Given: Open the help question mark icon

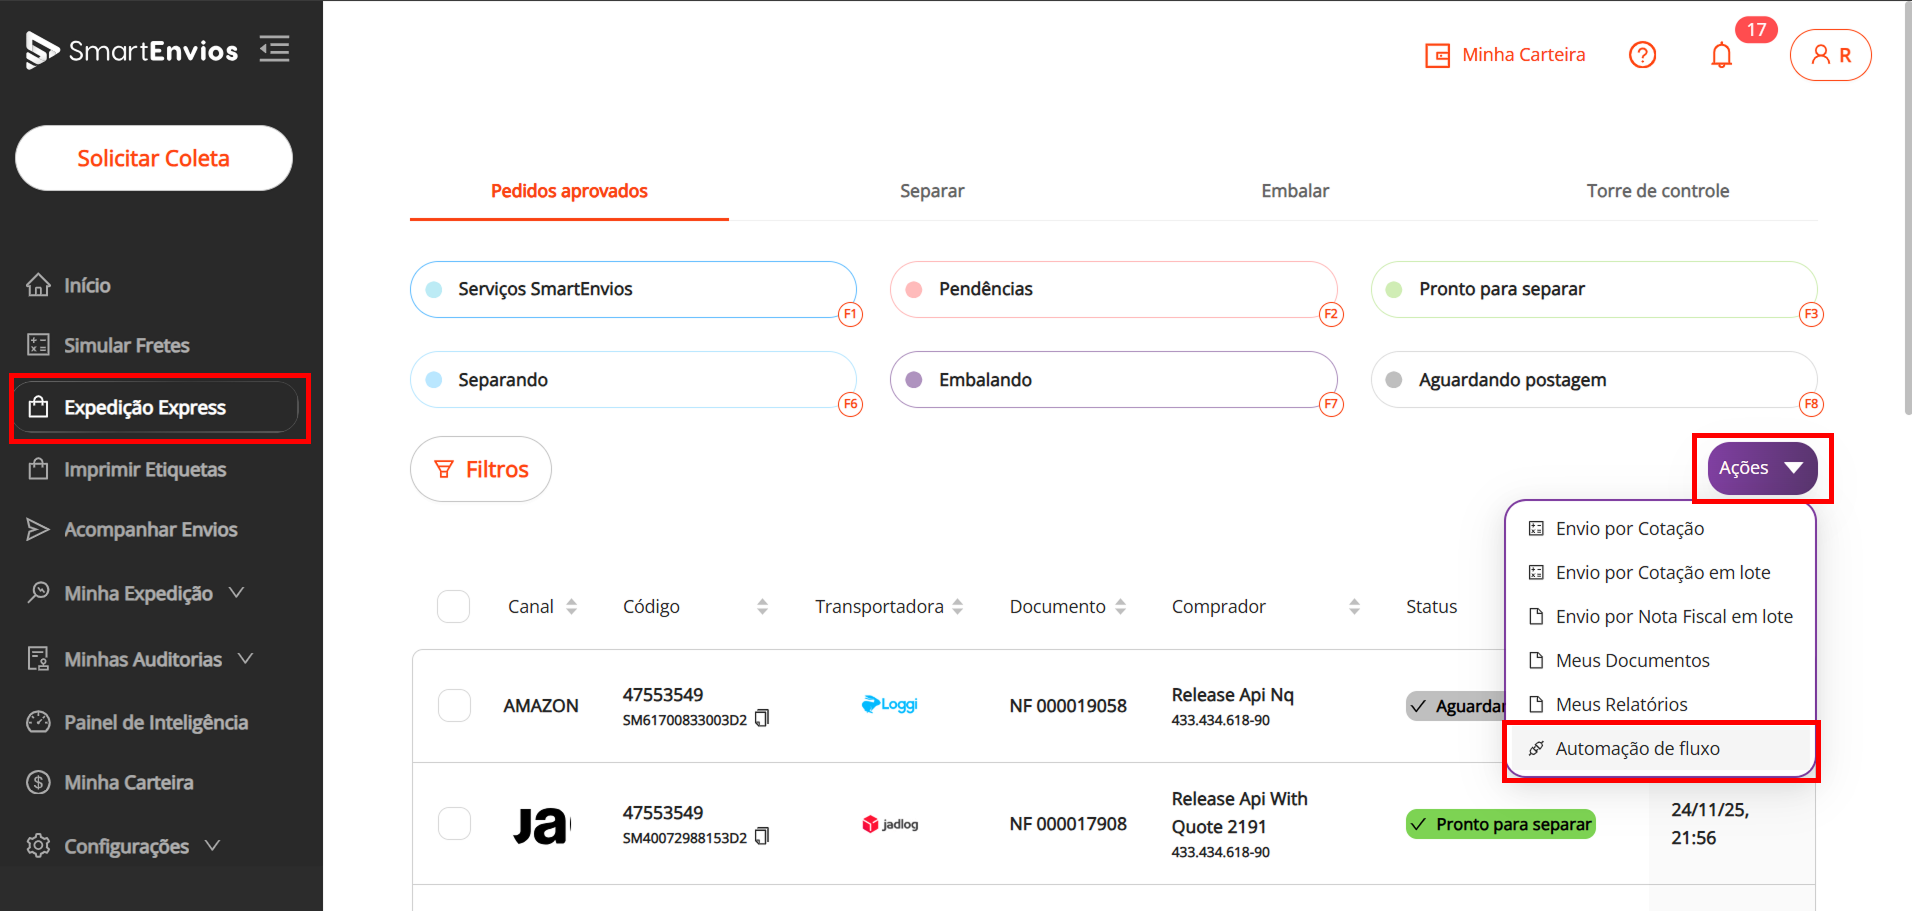Looking at the screenshot, I should (x=1642, y=55).
